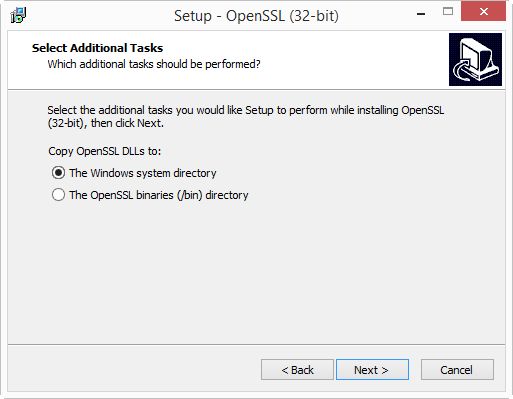This screenshot has width=513, height=399.
Task: Click the 'Setup - OpenSSL (32-bit)' title bar text
Action: tap(256, 16)
